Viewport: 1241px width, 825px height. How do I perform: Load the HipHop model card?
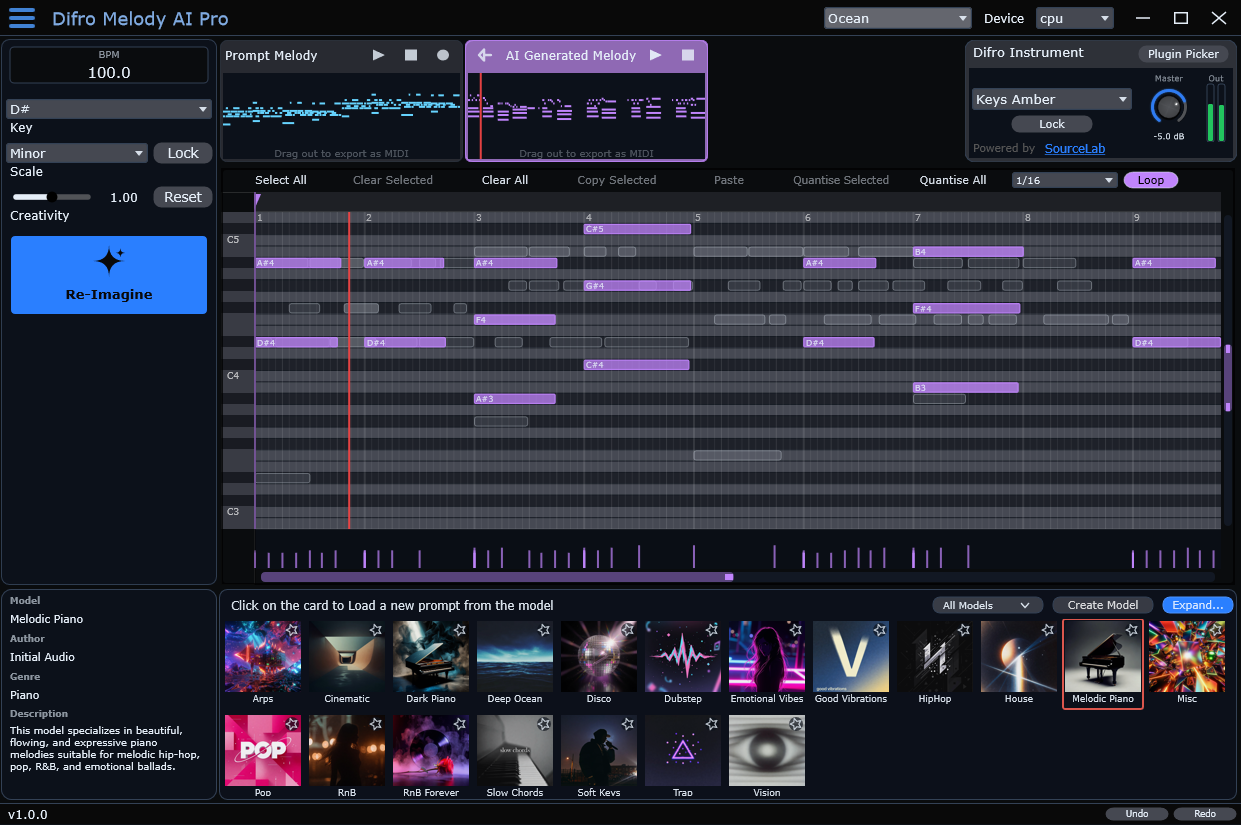[x=935, y=663]
